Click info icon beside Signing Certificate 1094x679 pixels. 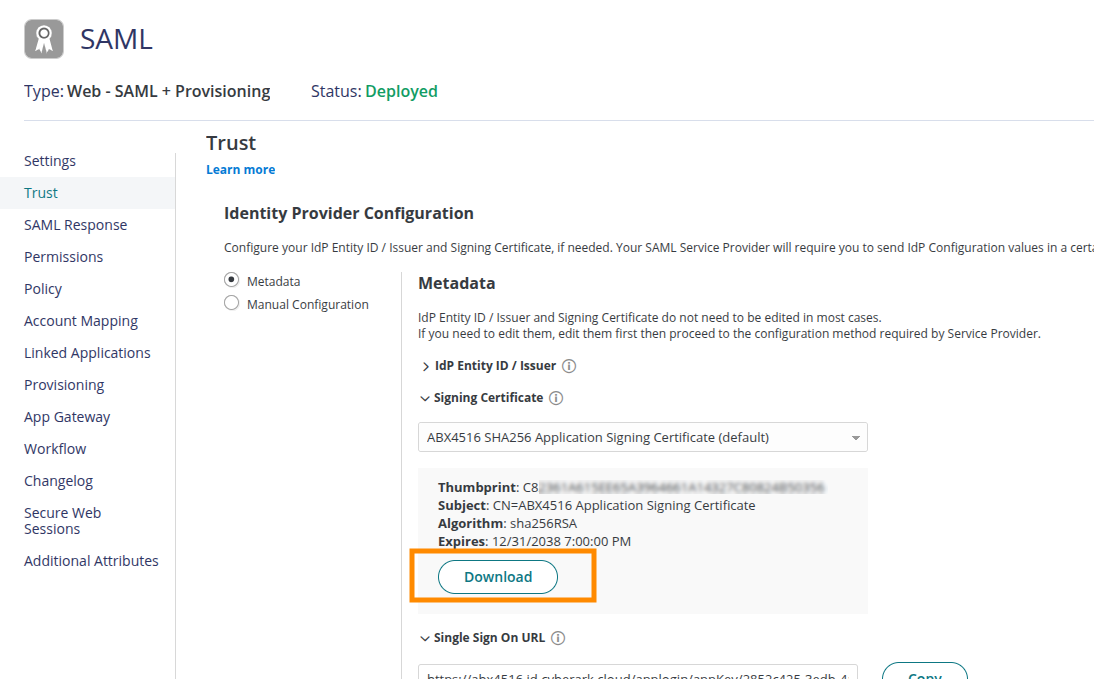click(556, 398)
